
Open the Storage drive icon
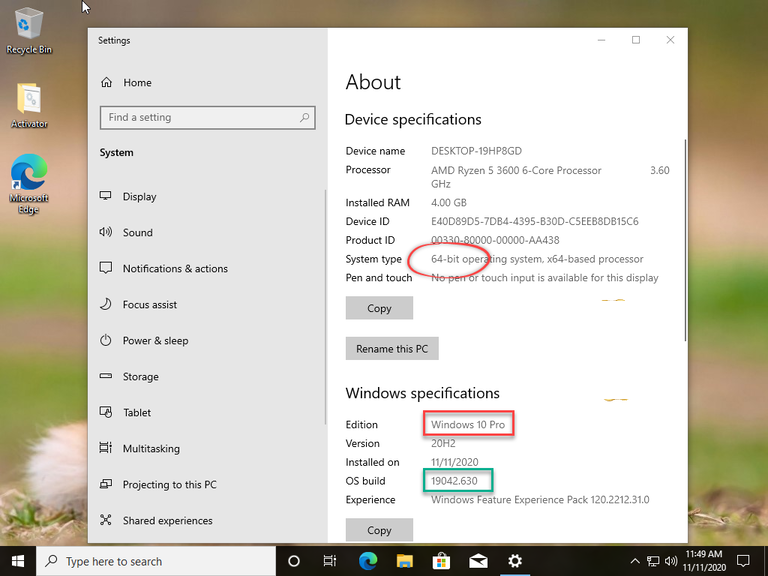click(x=106, y=376)
